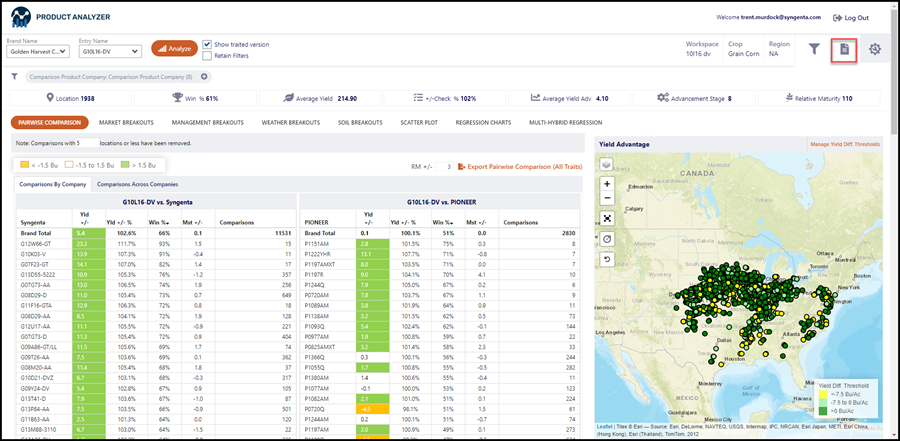The image size is (900, 441).
Task: Open Comparisons Across Companies tab
Action: (x=137, y=184)
